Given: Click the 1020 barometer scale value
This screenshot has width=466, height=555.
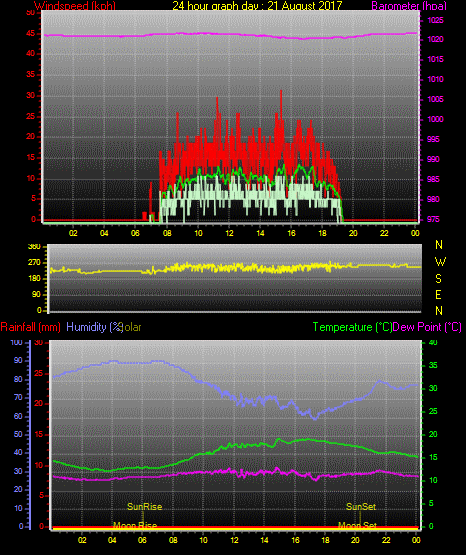Looking at the screenshot, I should pos(435,39).
